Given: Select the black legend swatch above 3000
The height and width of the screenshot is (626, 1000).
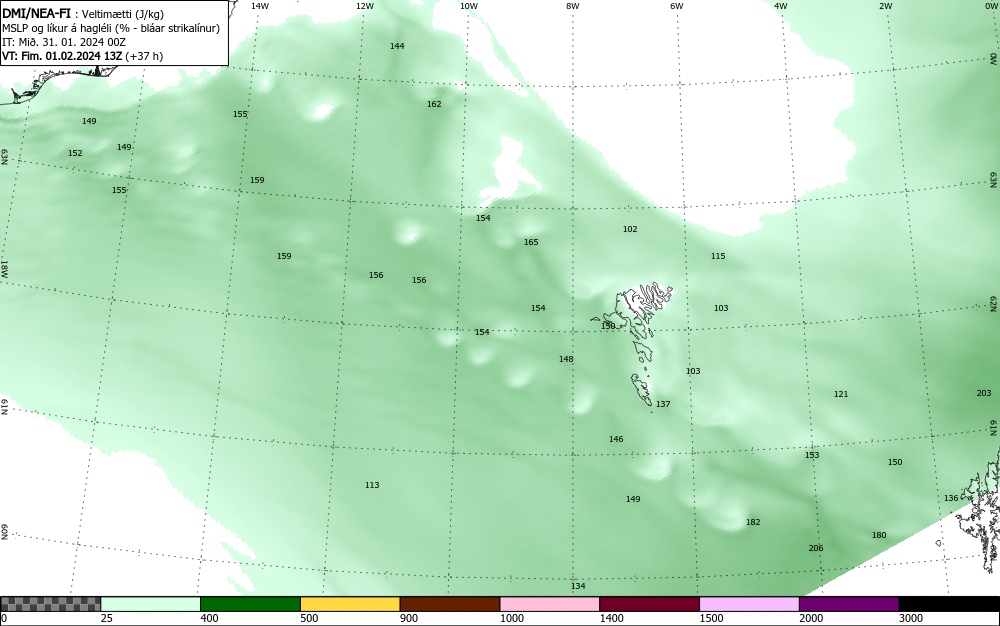Looking at the screenshot, I should coord(949,604).
